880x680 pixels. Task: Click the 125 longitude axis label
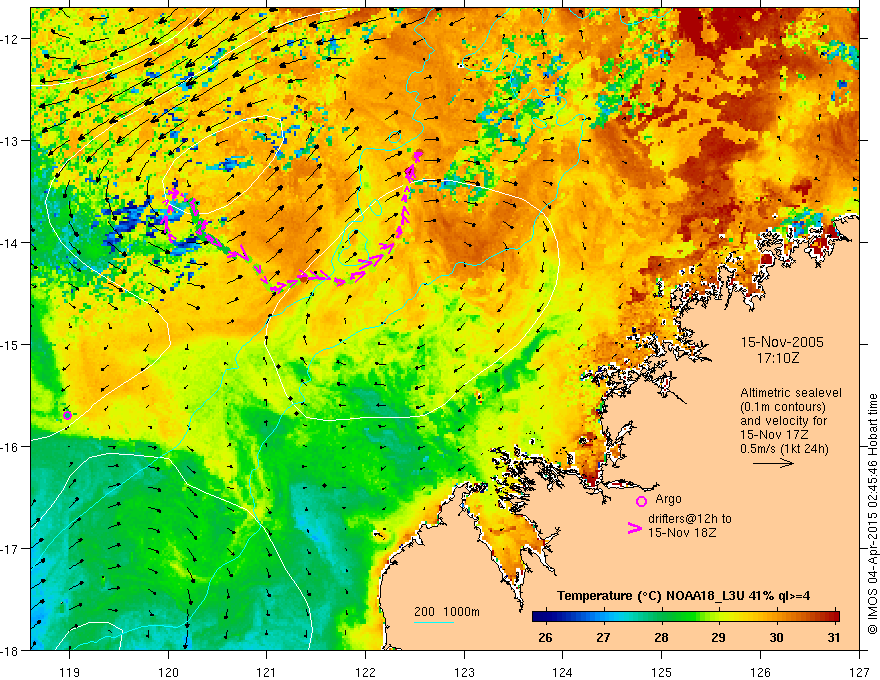coord(662,672)
